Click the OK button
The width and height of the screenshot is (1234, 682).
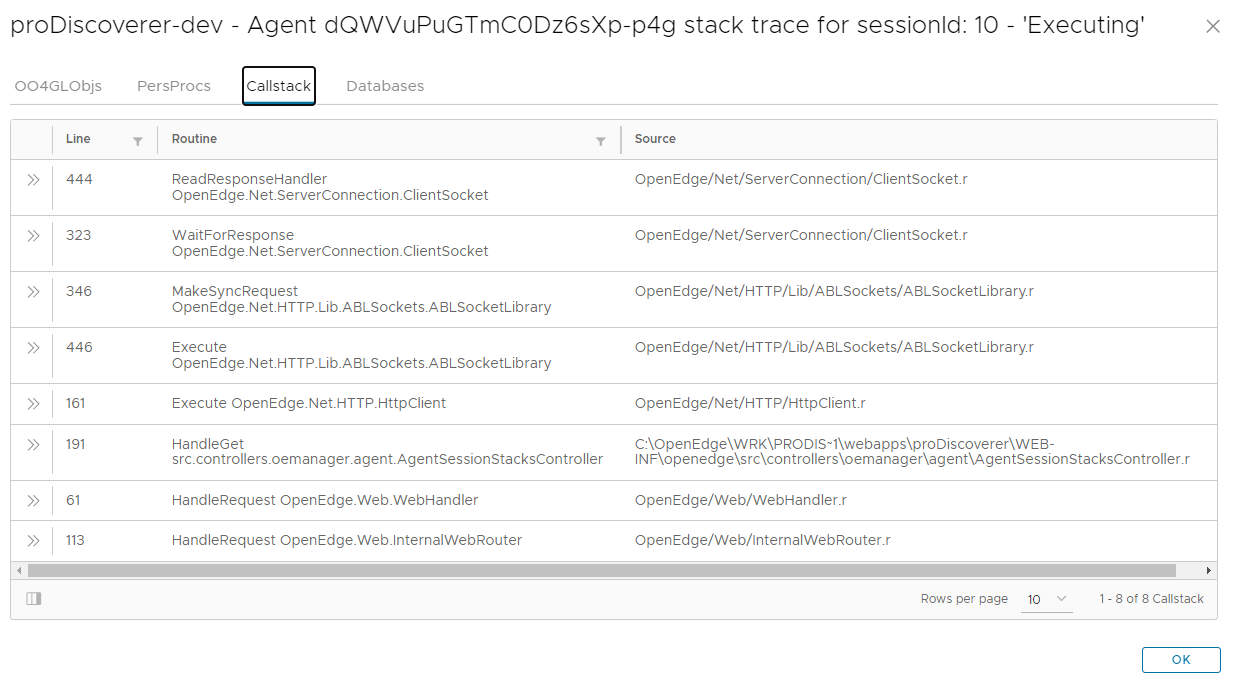pos(1180,660)
